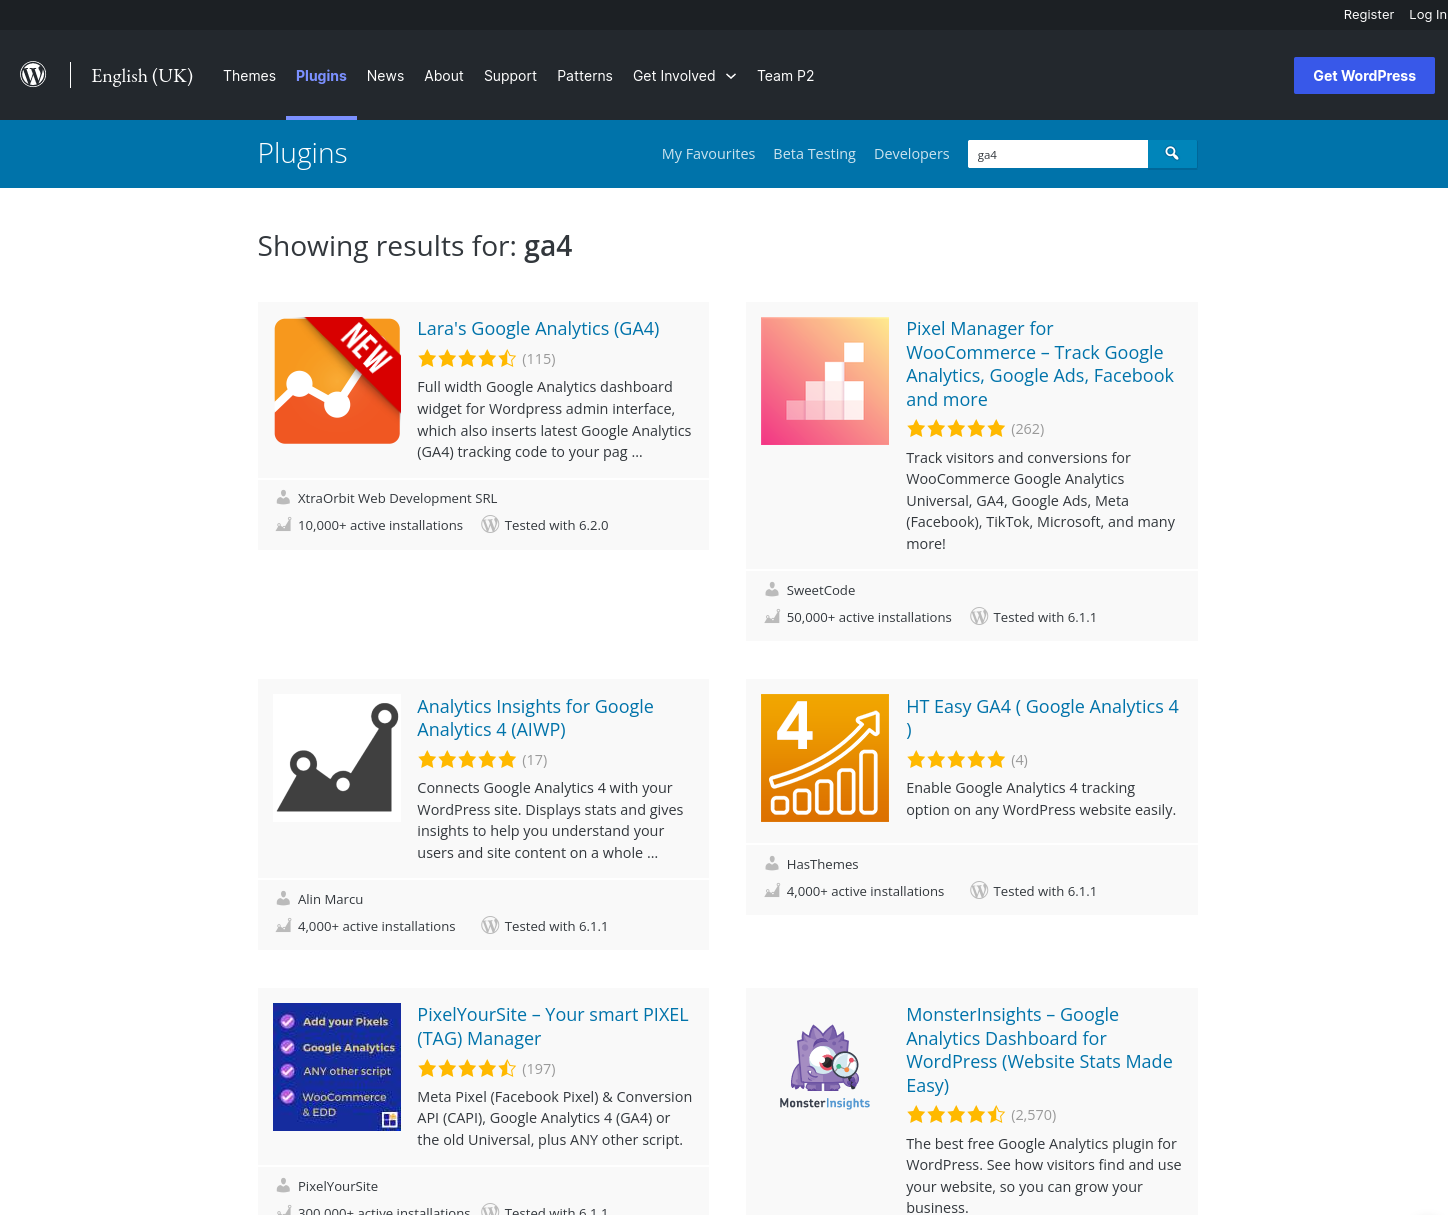The height and width of the screenshot is (1215, 1448).
Task: Click the (115) ratings count
Action: point(538,359)
